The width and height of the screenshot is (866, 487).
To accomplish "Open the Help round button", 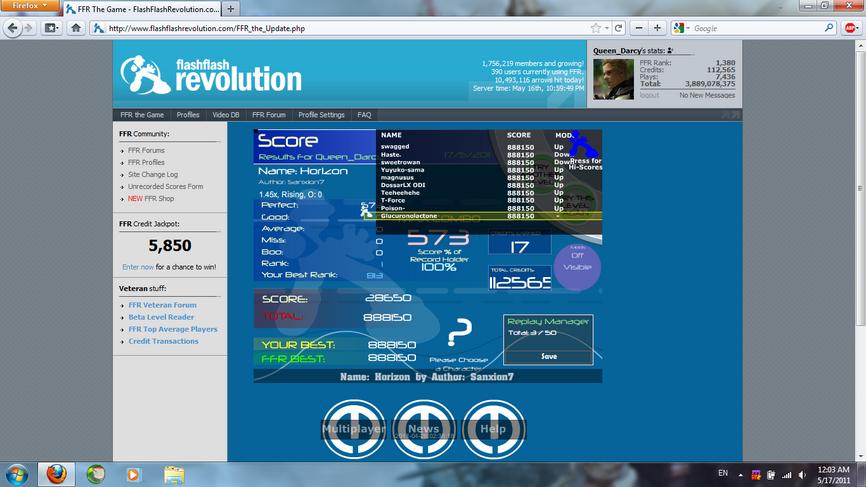I will (x=493, y=429).
